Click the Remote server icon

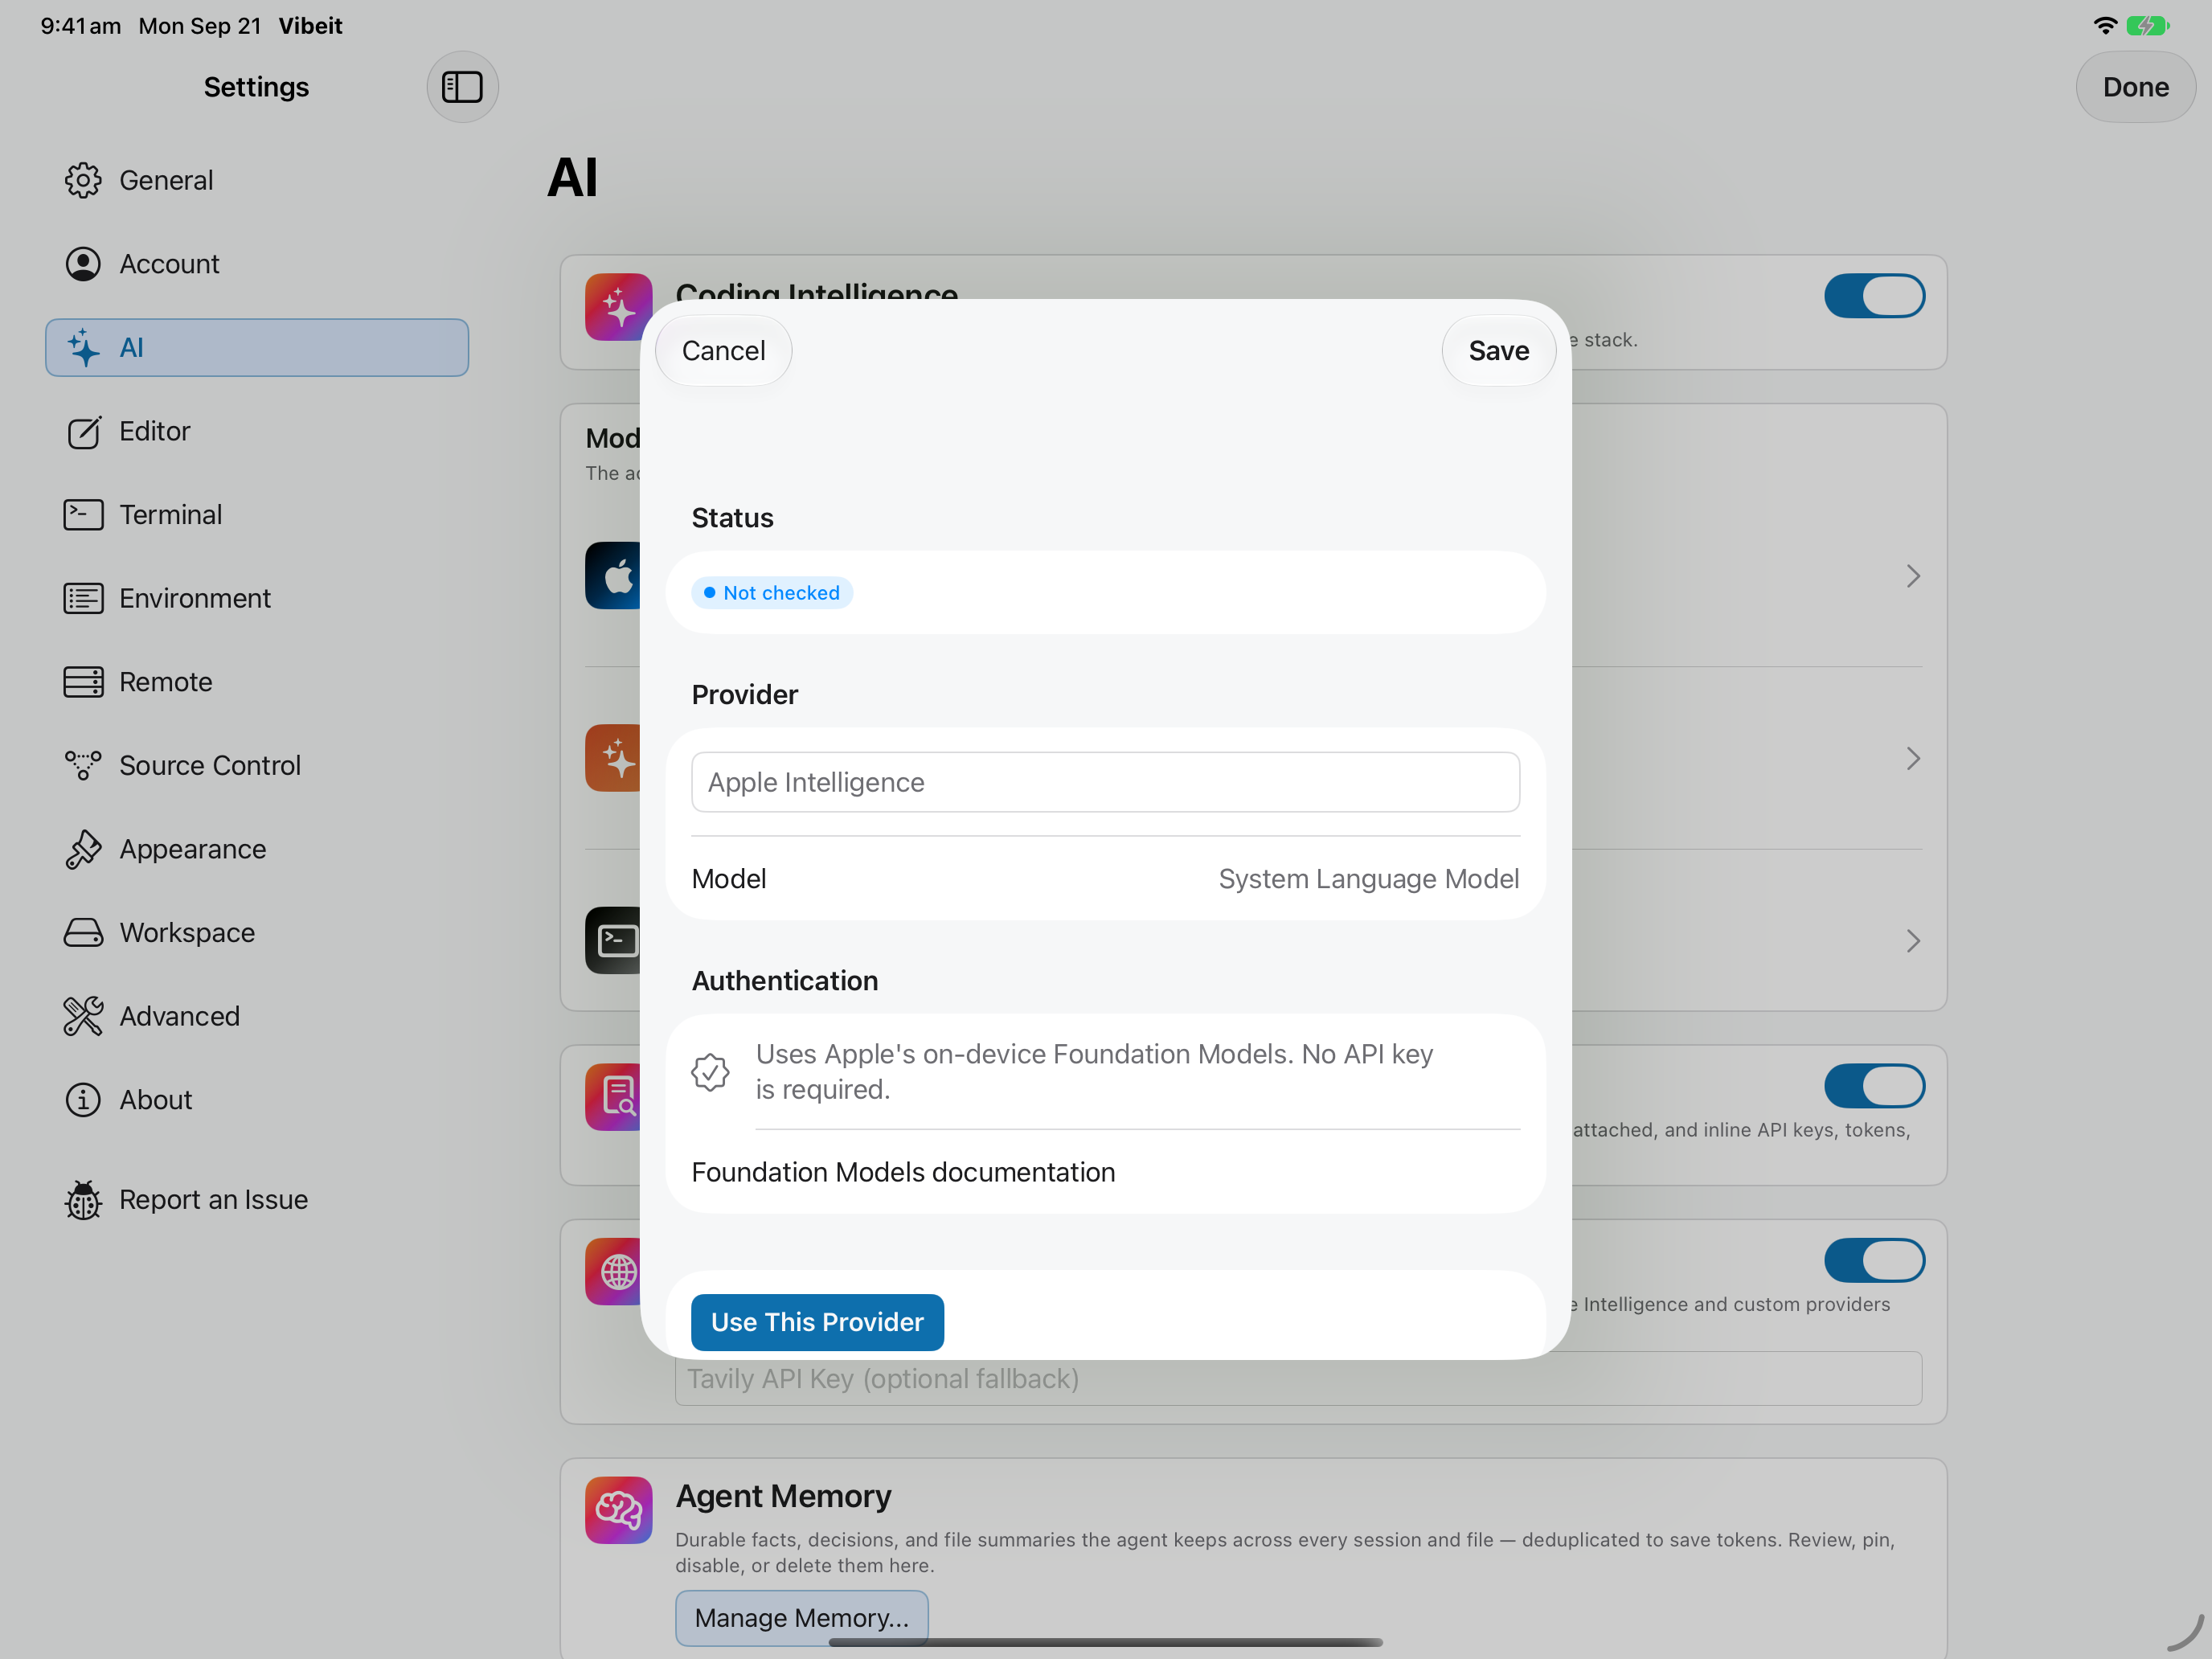coord(83,682)
